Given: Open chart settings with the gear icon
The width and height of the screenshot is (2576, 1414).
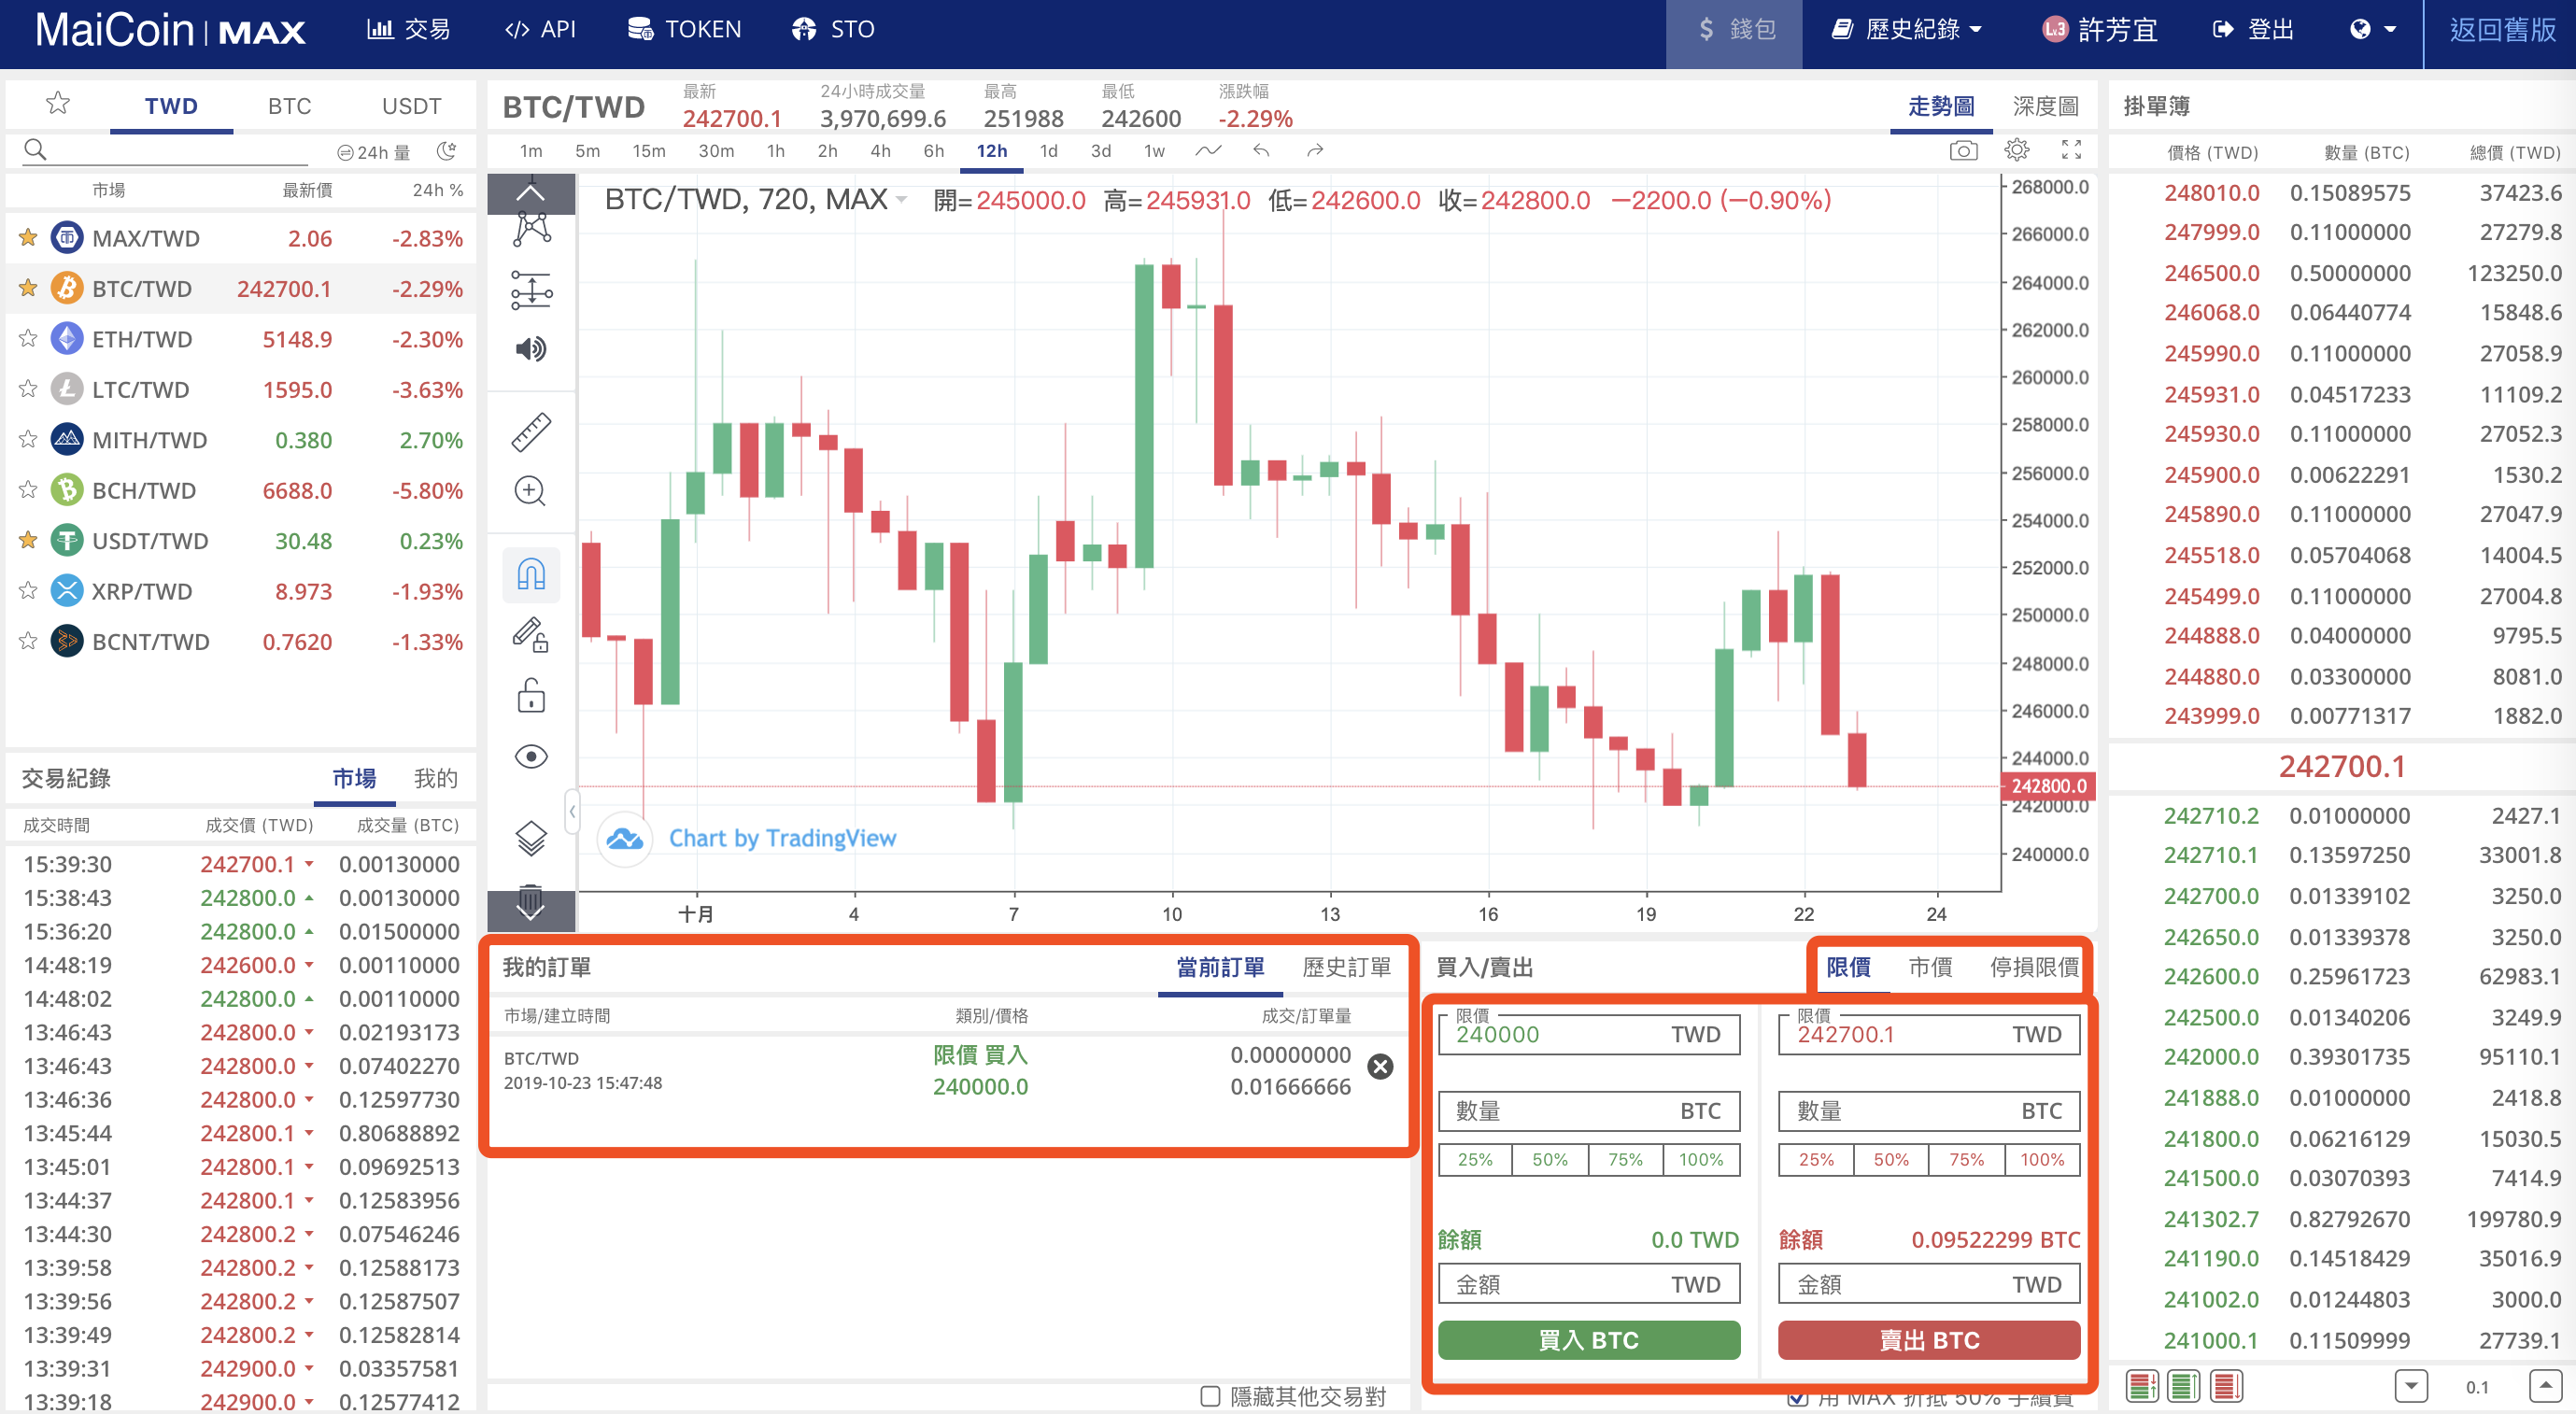Looking at the screenshot, I should click(2017, 150).
